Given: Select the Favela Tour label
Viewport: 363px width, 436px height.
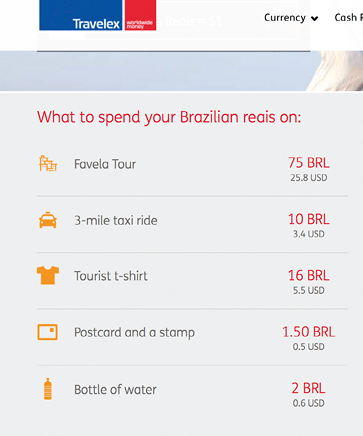Looking at the screenshot, I should (x=105, y=164).
